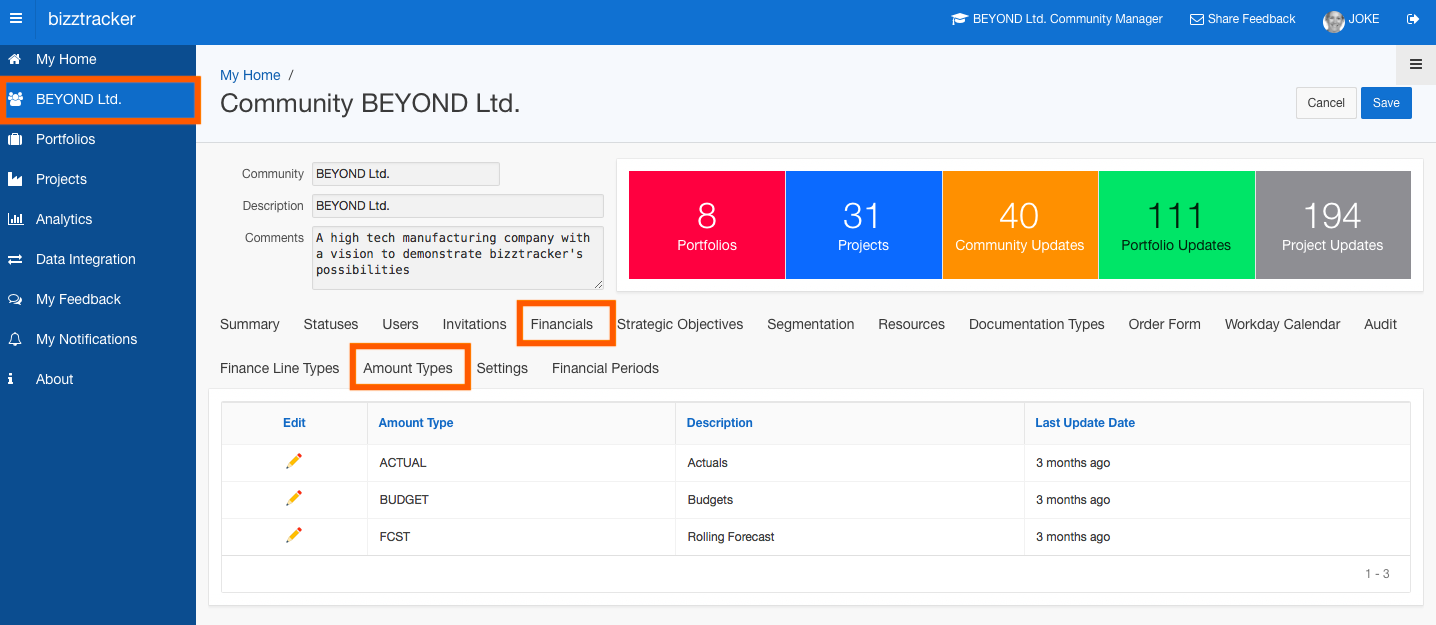The width and height of the screenshot is (1436, 625).
Task: Click the graduation cap icon in header
Action: click(960, 19)
